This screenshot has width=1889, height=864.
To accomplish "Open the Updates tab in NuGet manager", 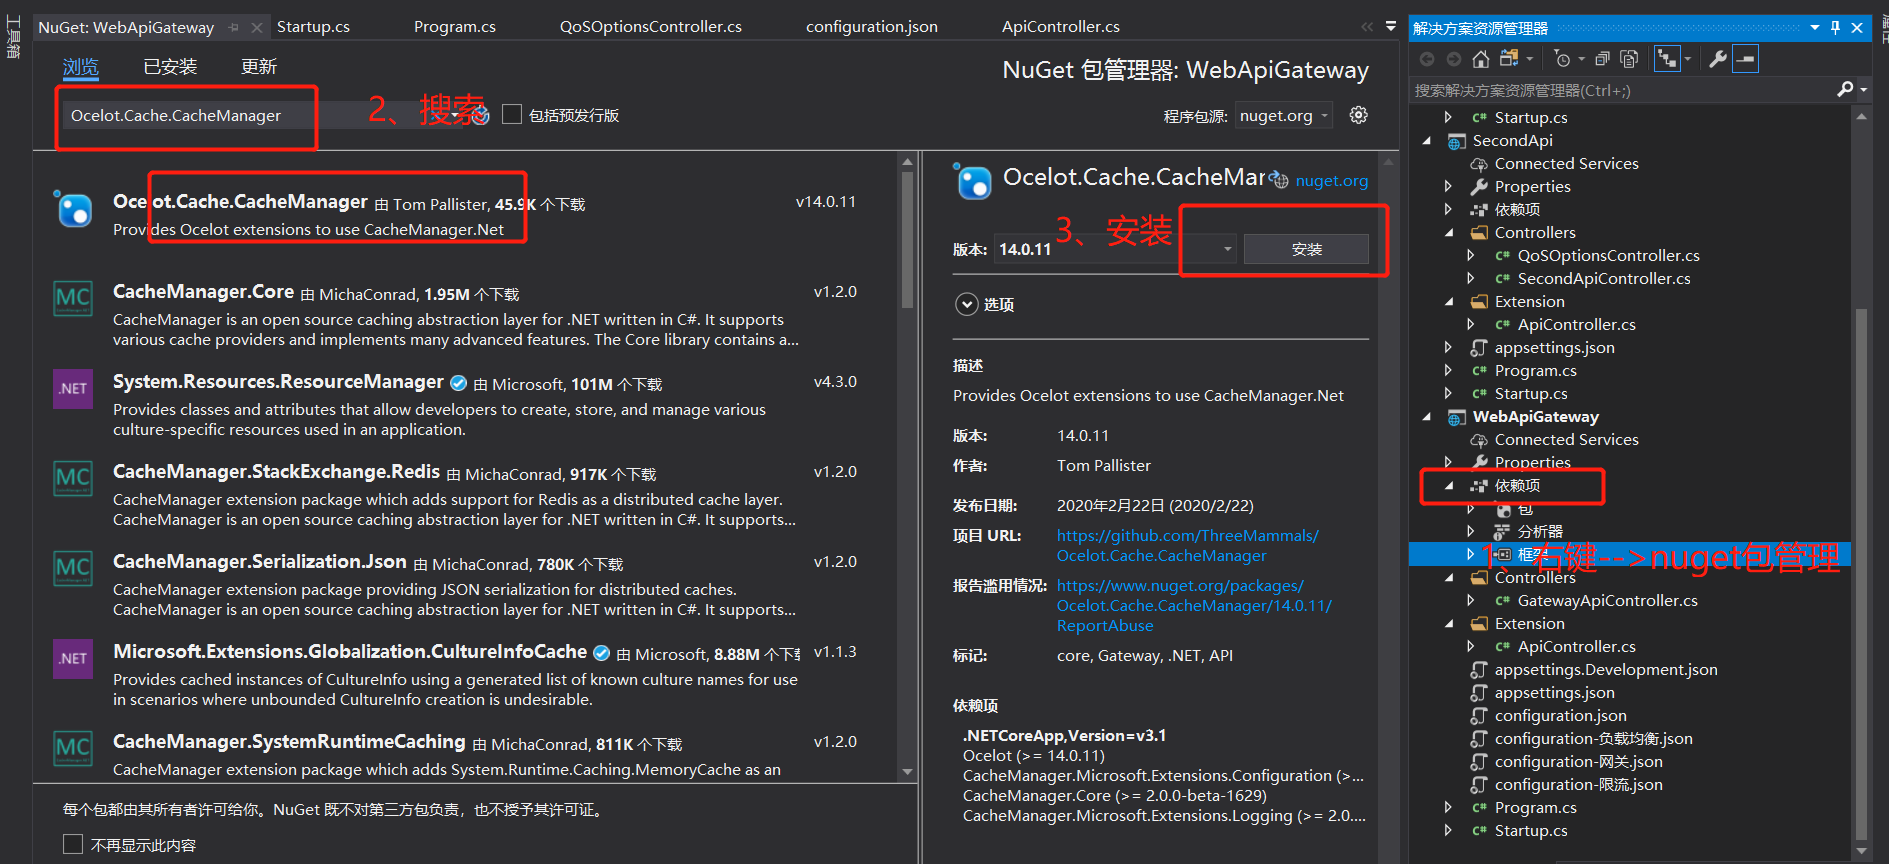I will [x=259, y=67].
